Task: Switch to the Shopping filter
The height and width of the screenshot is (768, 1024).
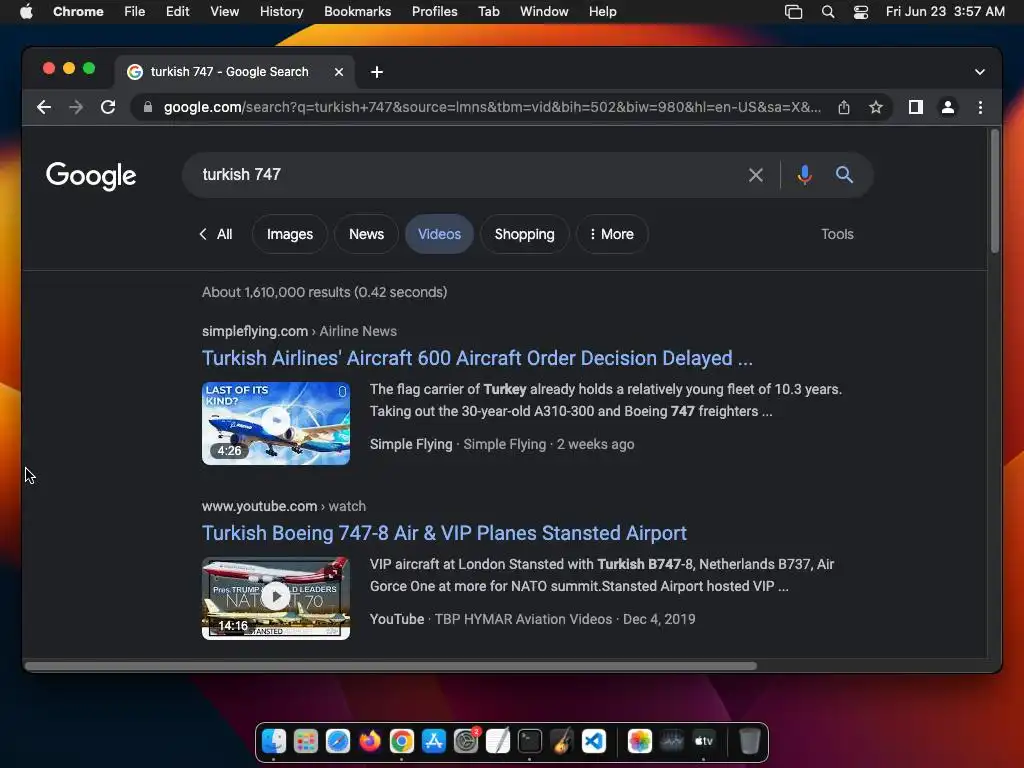Action: [524, 234]
